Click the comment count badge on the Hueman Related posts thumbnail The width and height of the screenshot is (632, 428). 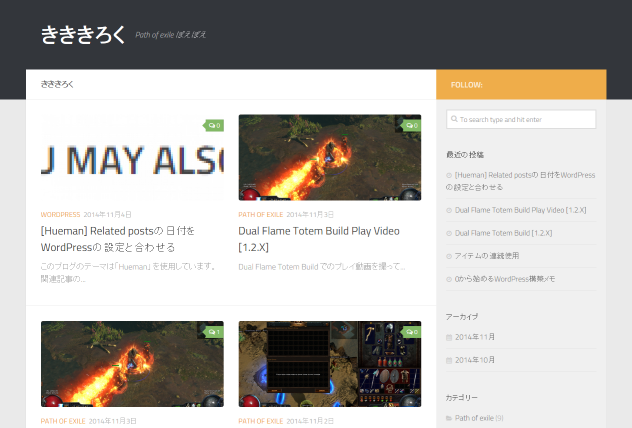pyautogui.click(x=214, y=125)
